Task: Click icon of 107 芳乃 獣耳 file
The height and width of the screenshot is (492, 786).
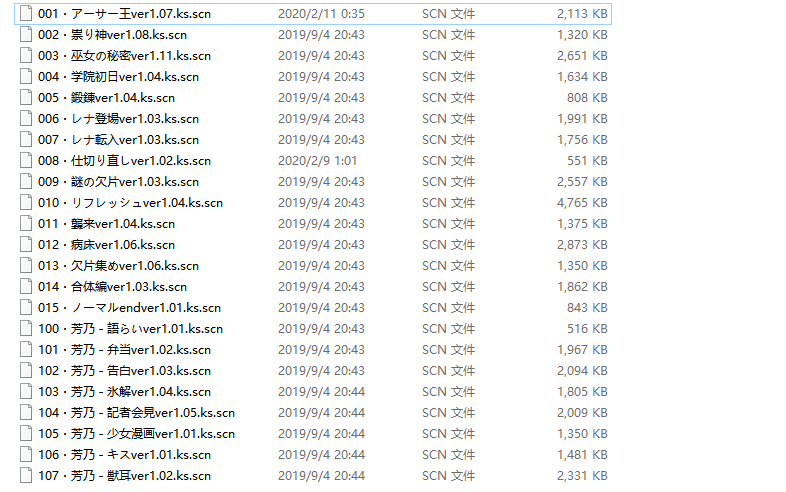Action: coord(26,475)
